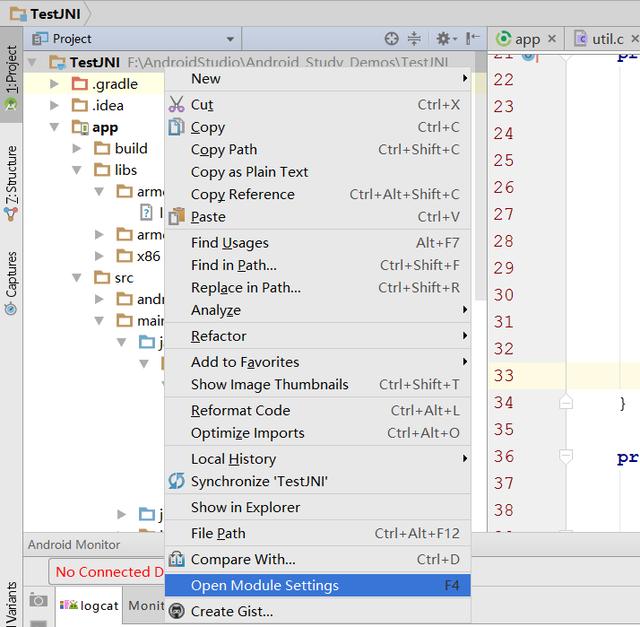The width and height of the screenshot is (640, 627).
Task: Open the New submenu
Action: 318,78
